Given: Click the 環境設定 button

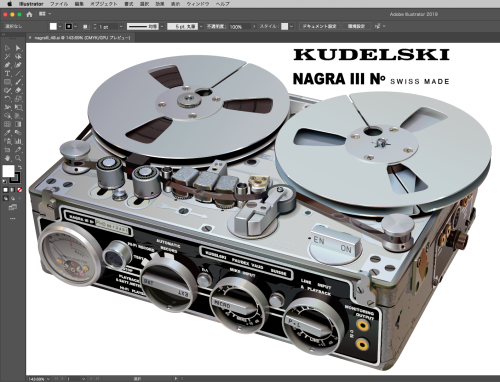Looking at the screenshot, I should 356,26.
